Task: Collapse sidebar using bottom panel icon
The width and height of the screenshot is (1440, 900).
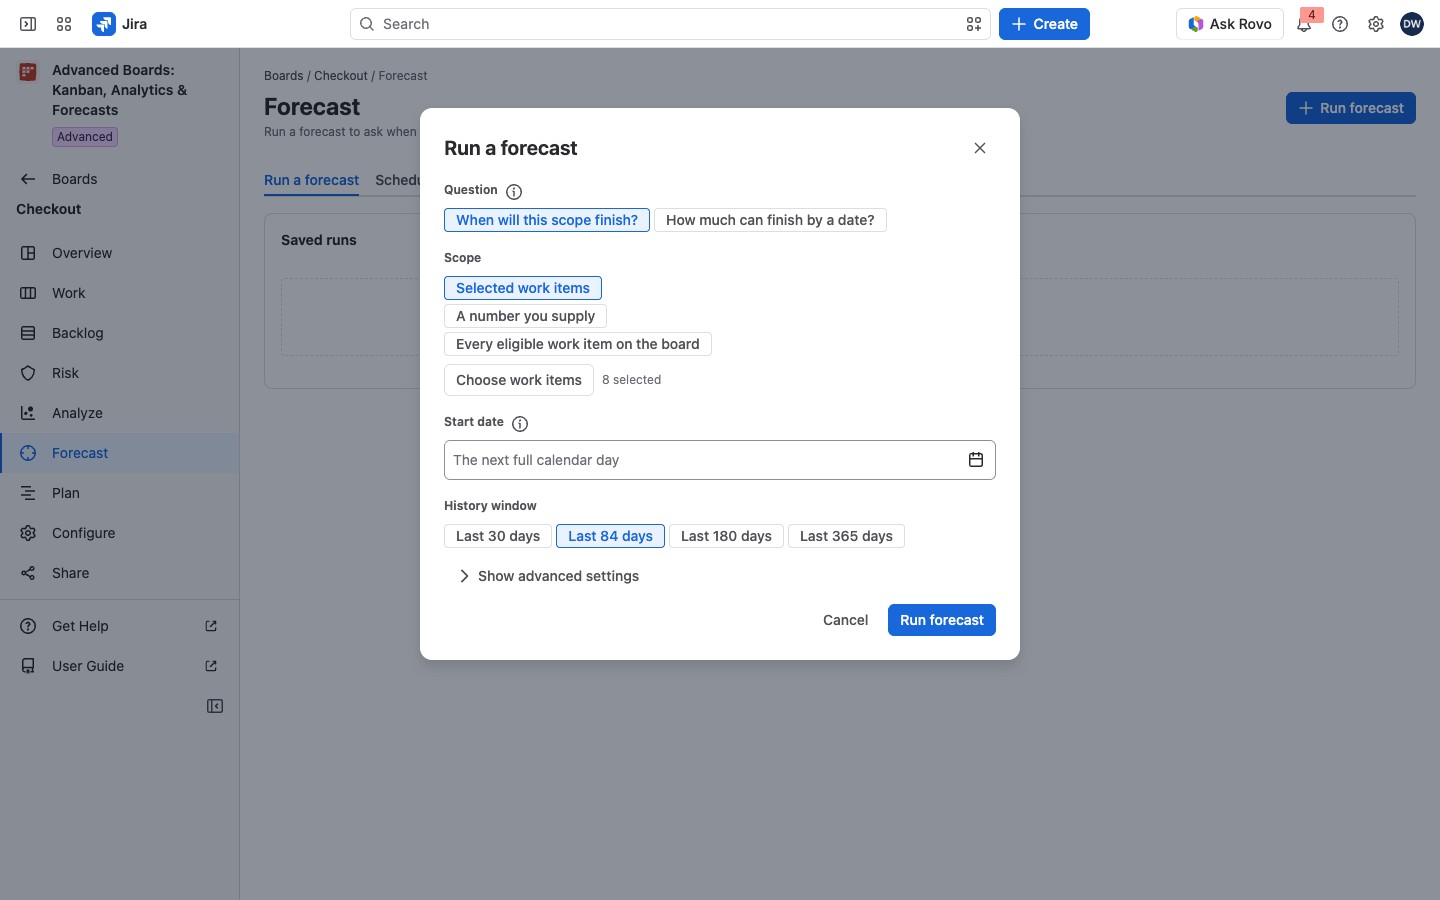Action: pyautogui.click(x=215, y=706)
